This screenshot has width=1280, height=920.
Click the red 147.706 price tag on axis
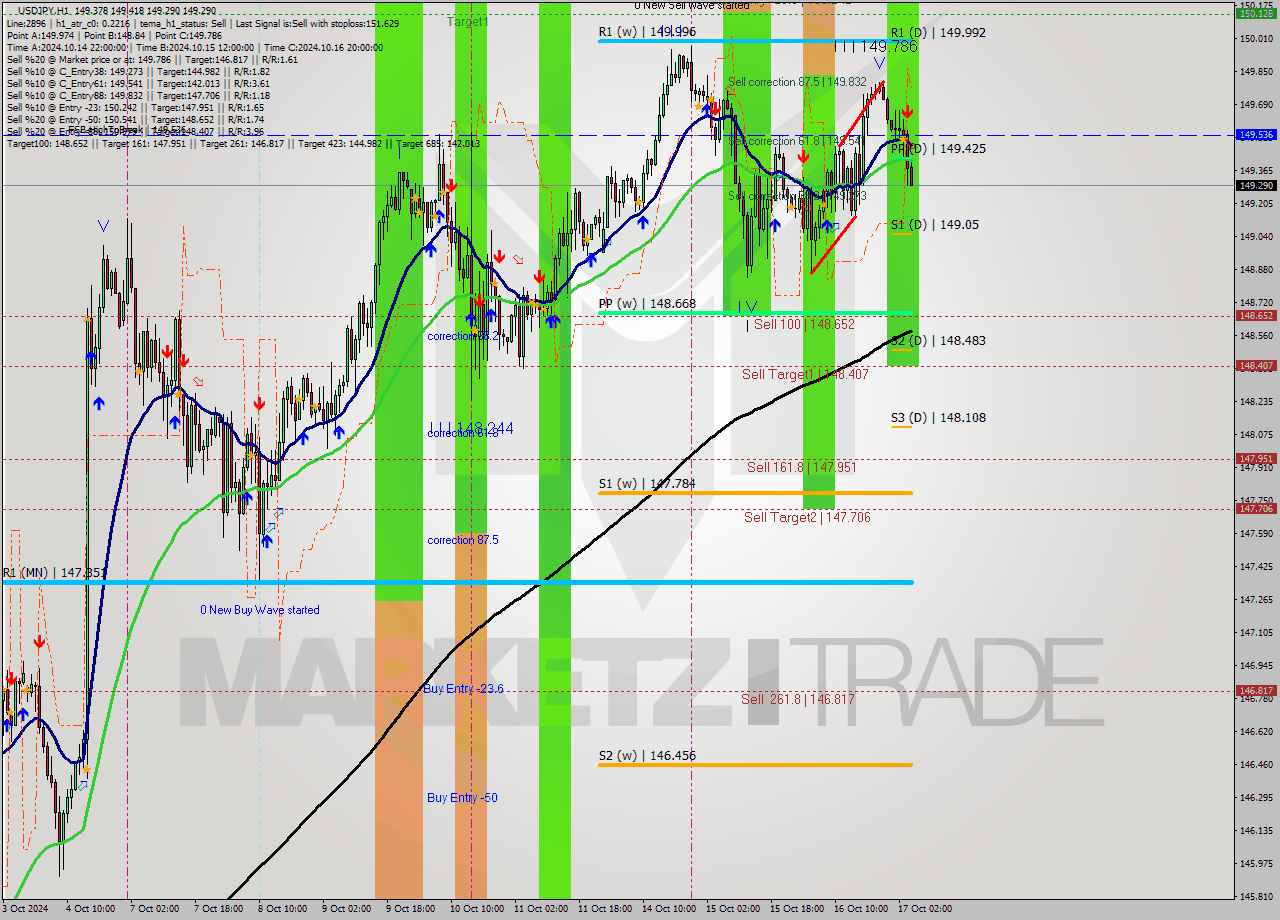pyautogui.click(x=1256, y=509)
